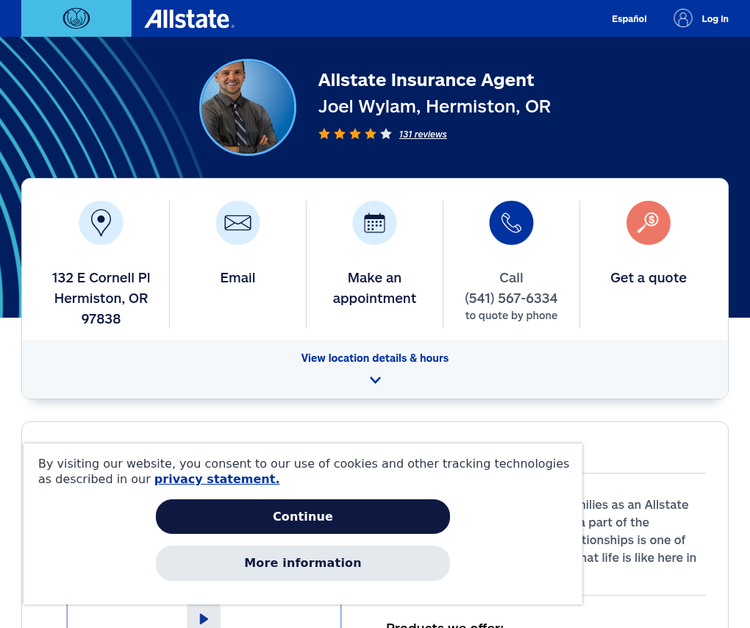Click the chevron below location details
This screenshot has height=628, width=750.
click(x=375, y=380)
